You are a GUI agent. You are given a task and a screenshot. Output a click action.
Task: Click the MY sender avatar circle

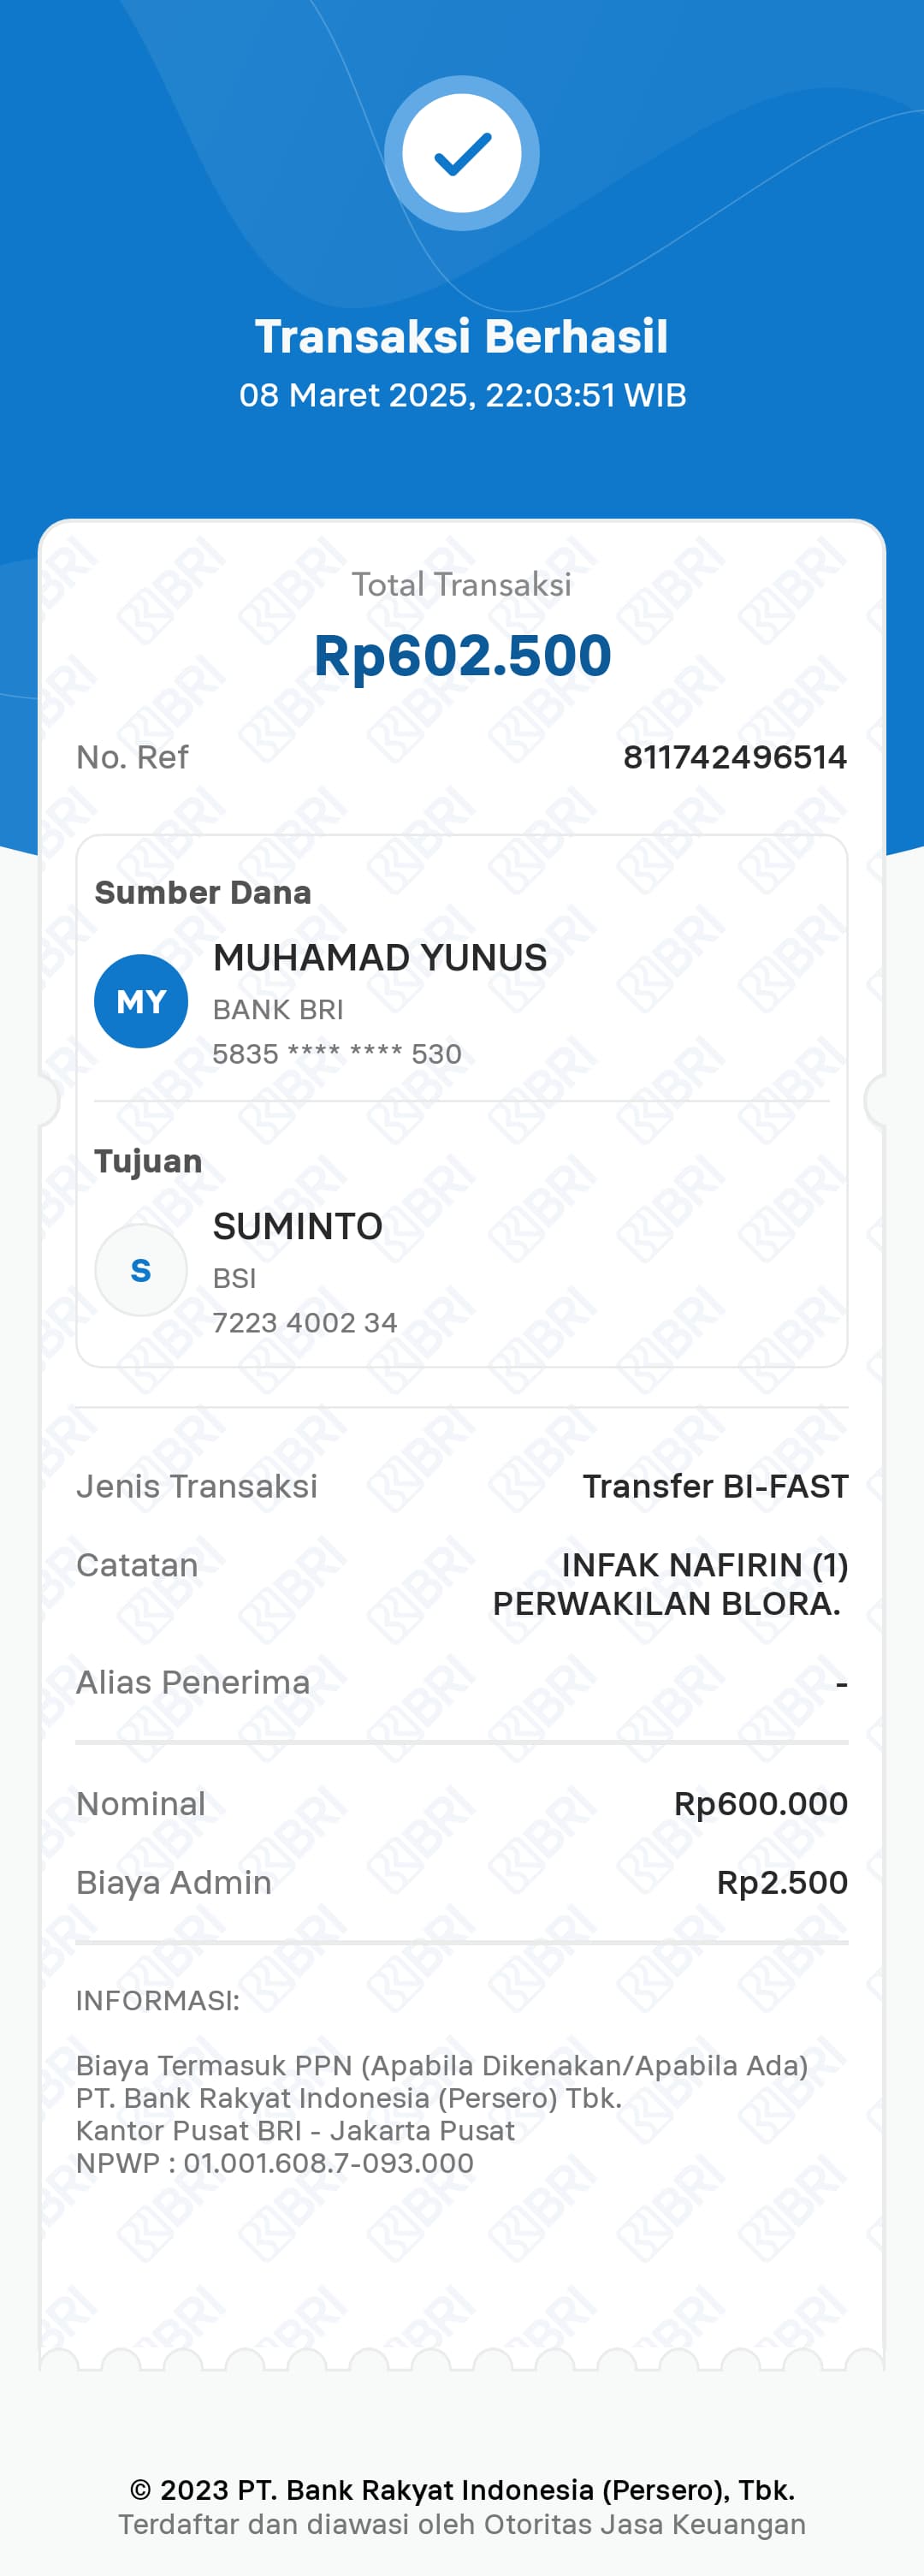[141, 1001]
